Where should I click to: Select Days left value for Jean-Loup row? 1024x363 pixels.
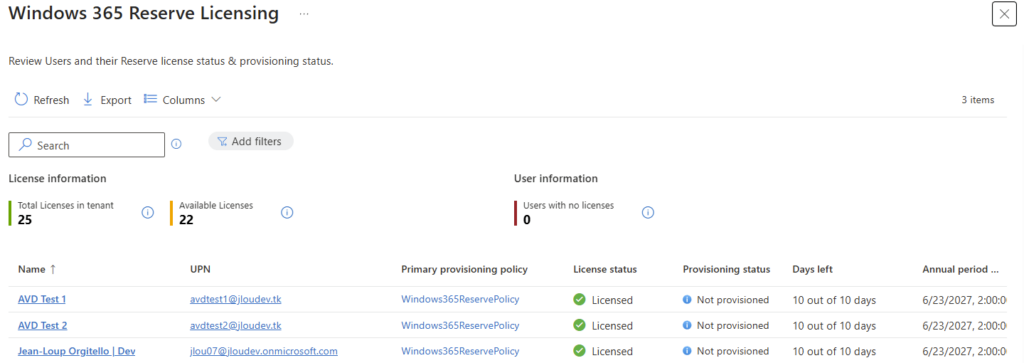834,351
